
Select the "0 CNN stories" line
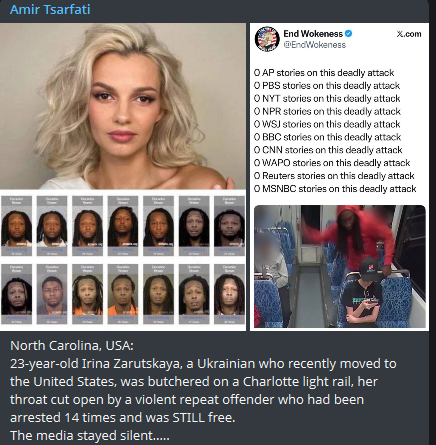[328, 150]
